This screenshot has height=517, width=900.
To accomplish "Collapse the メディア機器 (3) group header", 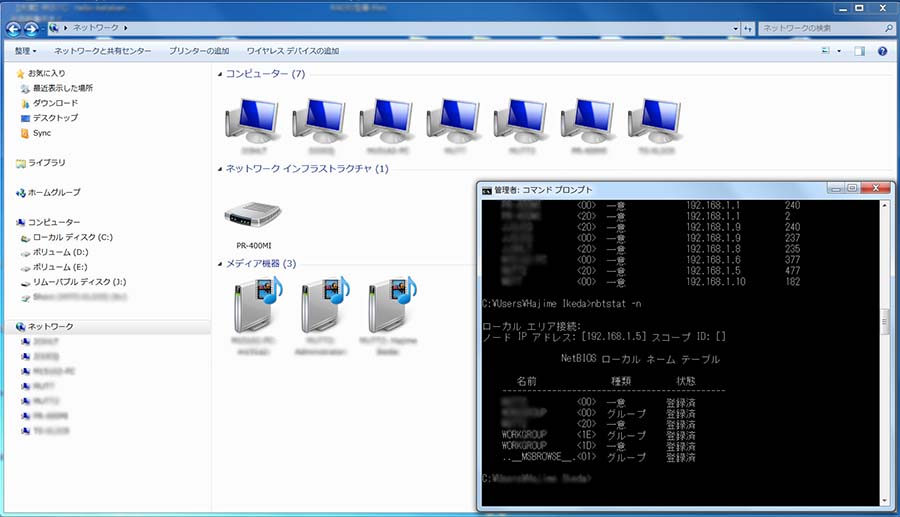I will [260, 263].
